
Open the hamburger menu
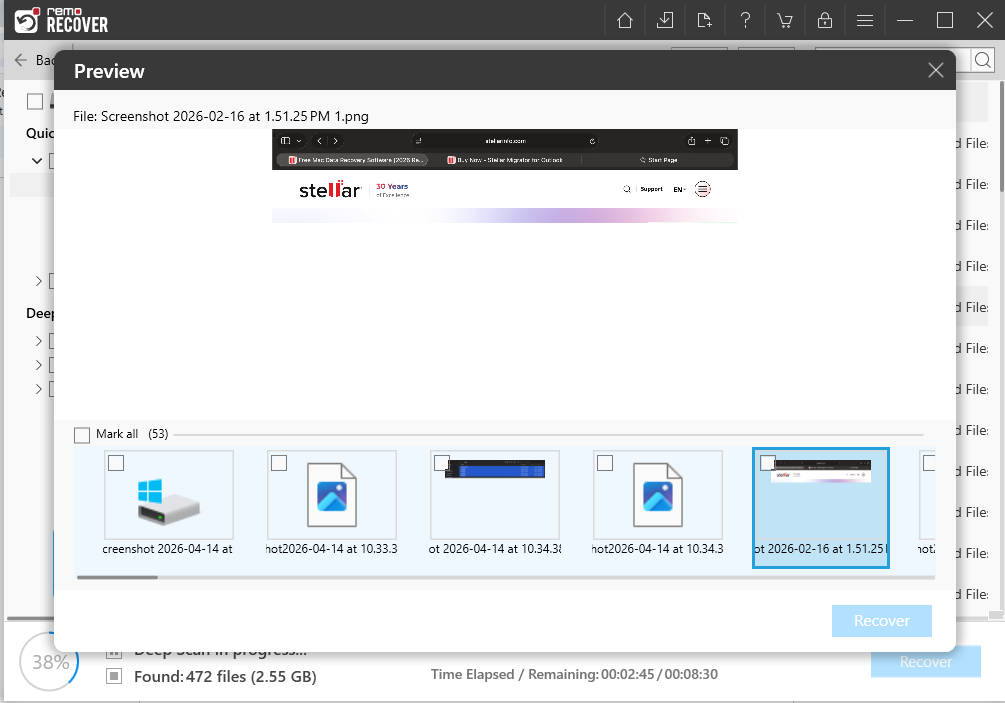coord(864,20)
